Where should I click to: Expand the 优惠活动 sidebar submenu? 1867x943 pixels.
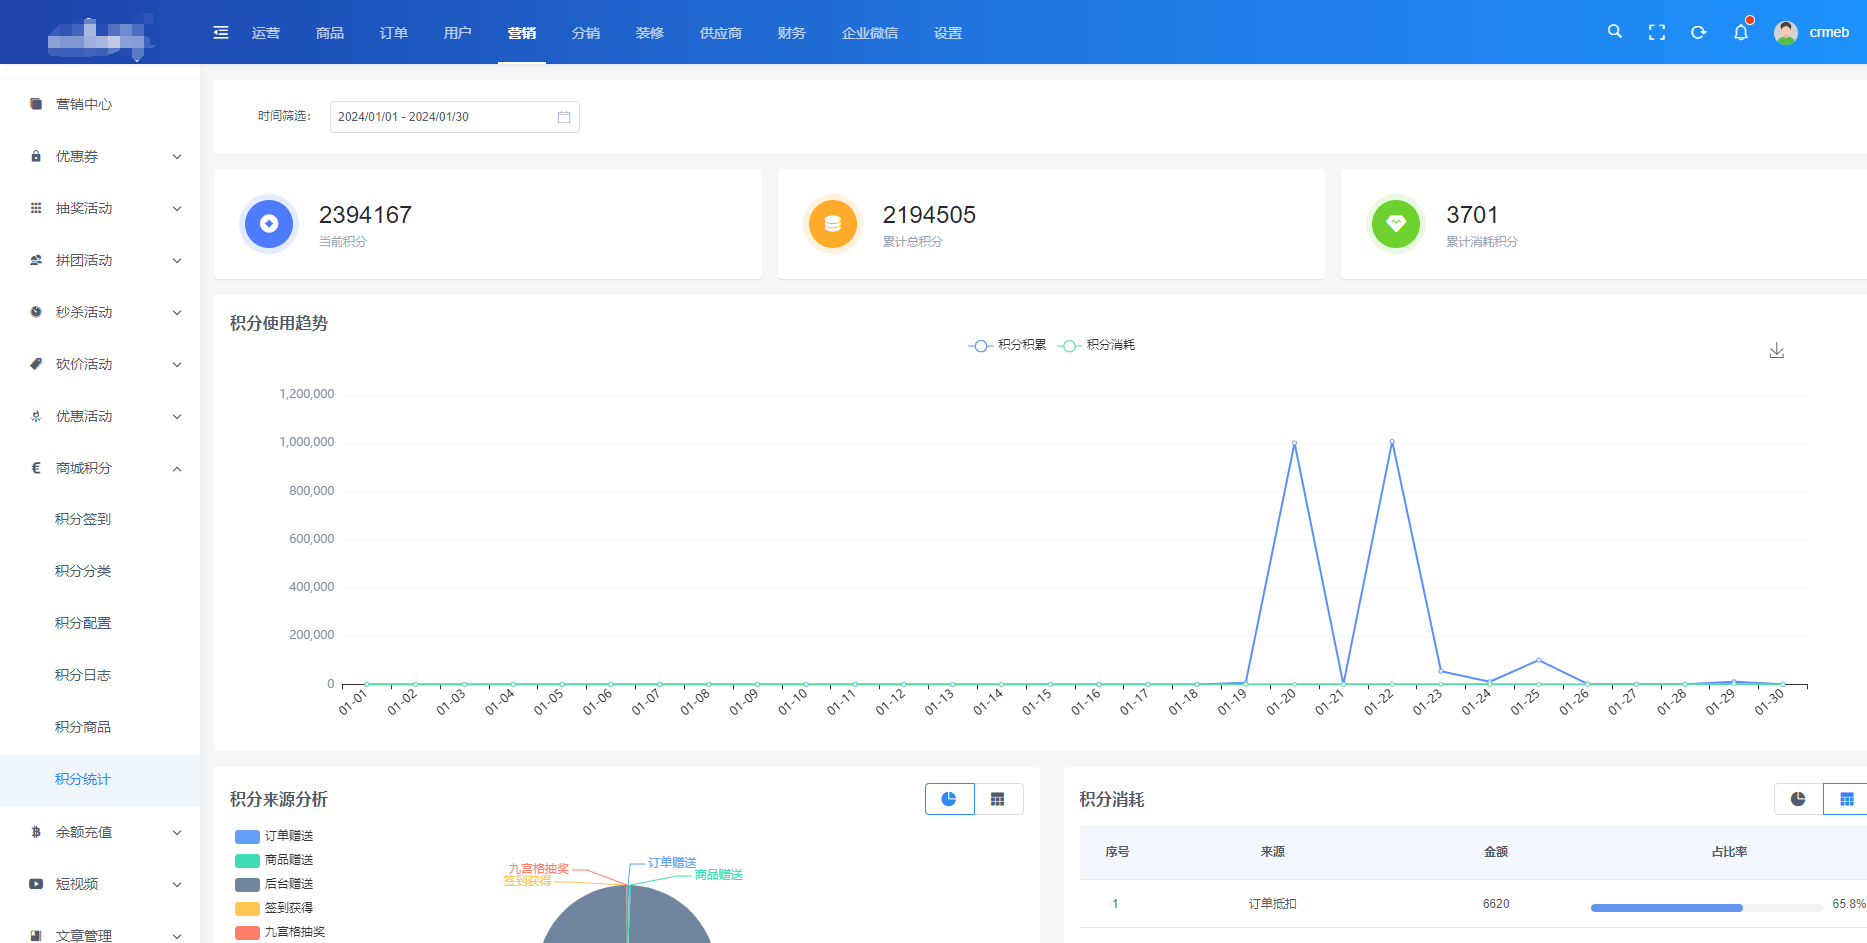[x=177, y=416]
